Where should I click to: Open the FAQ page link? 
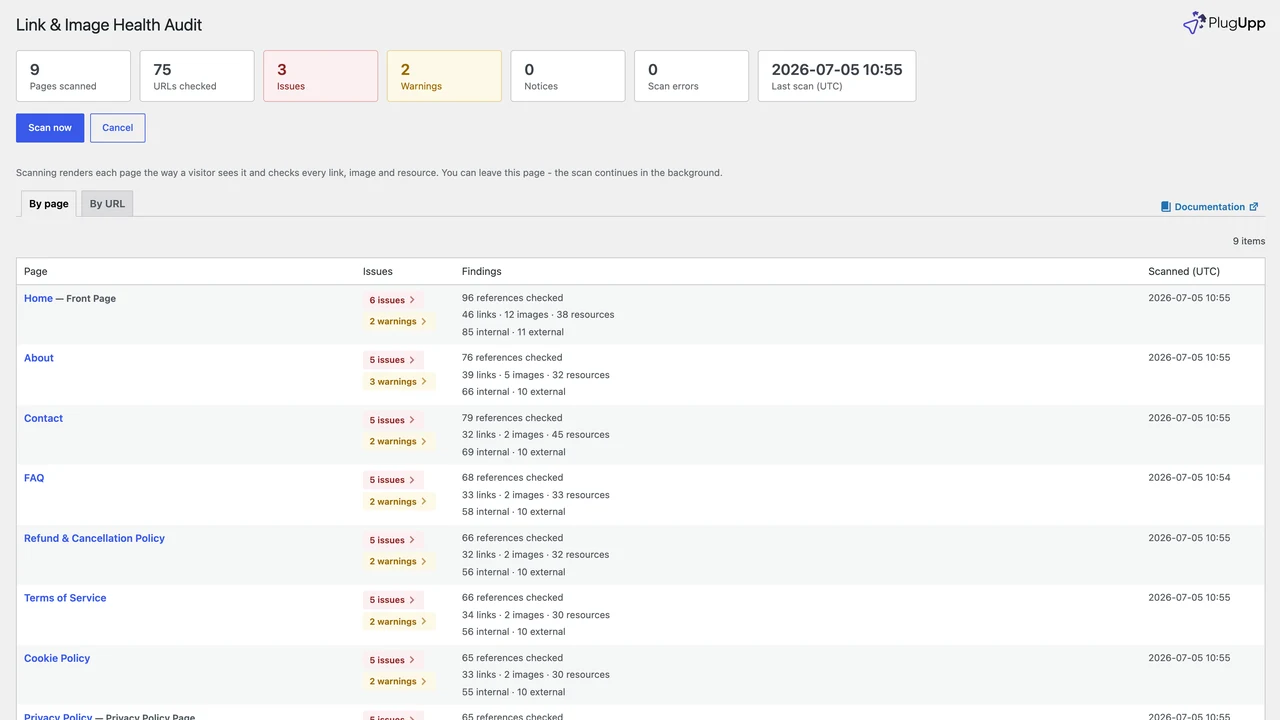[x=34, y=478]
